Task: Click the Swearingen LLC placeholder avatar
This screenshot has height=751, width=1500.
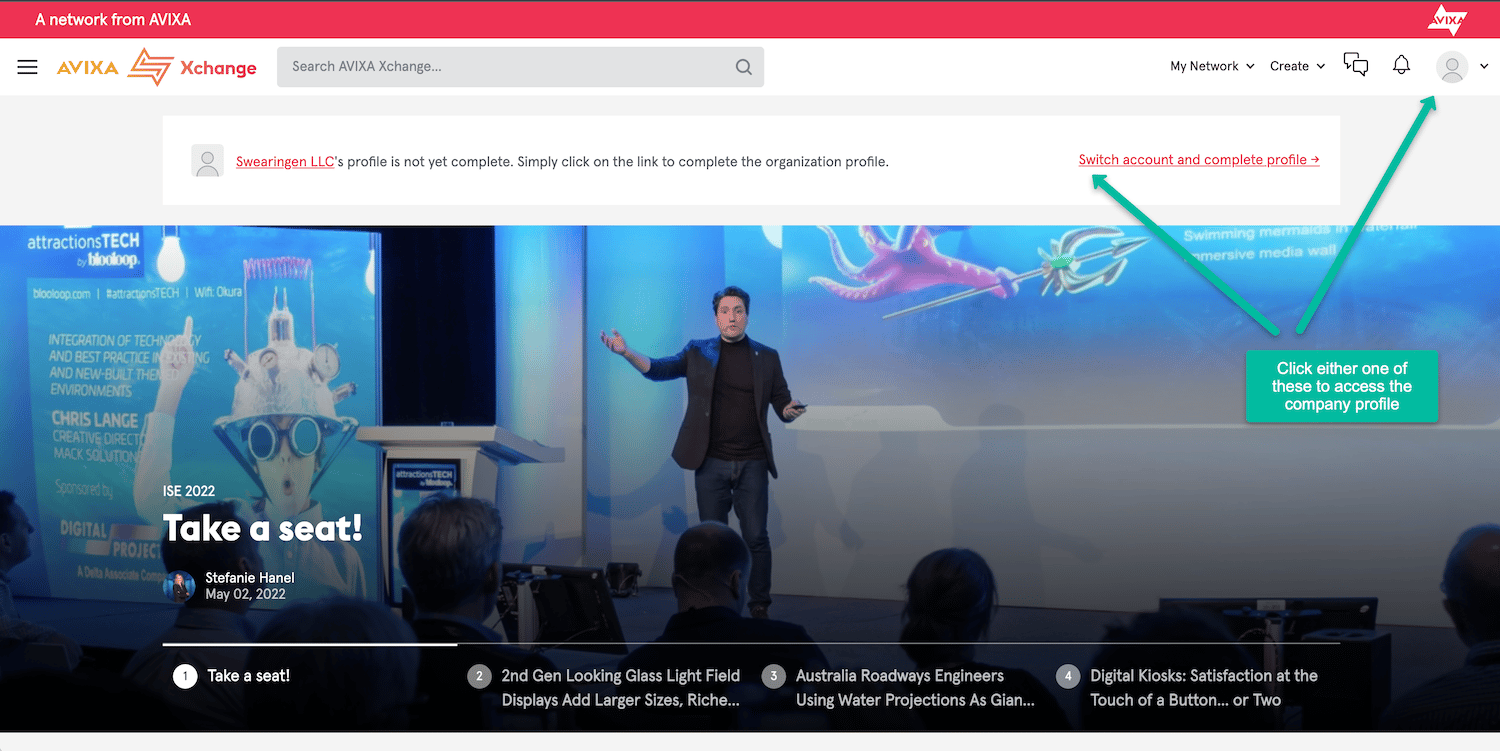Action: click(x=208, y=161)
